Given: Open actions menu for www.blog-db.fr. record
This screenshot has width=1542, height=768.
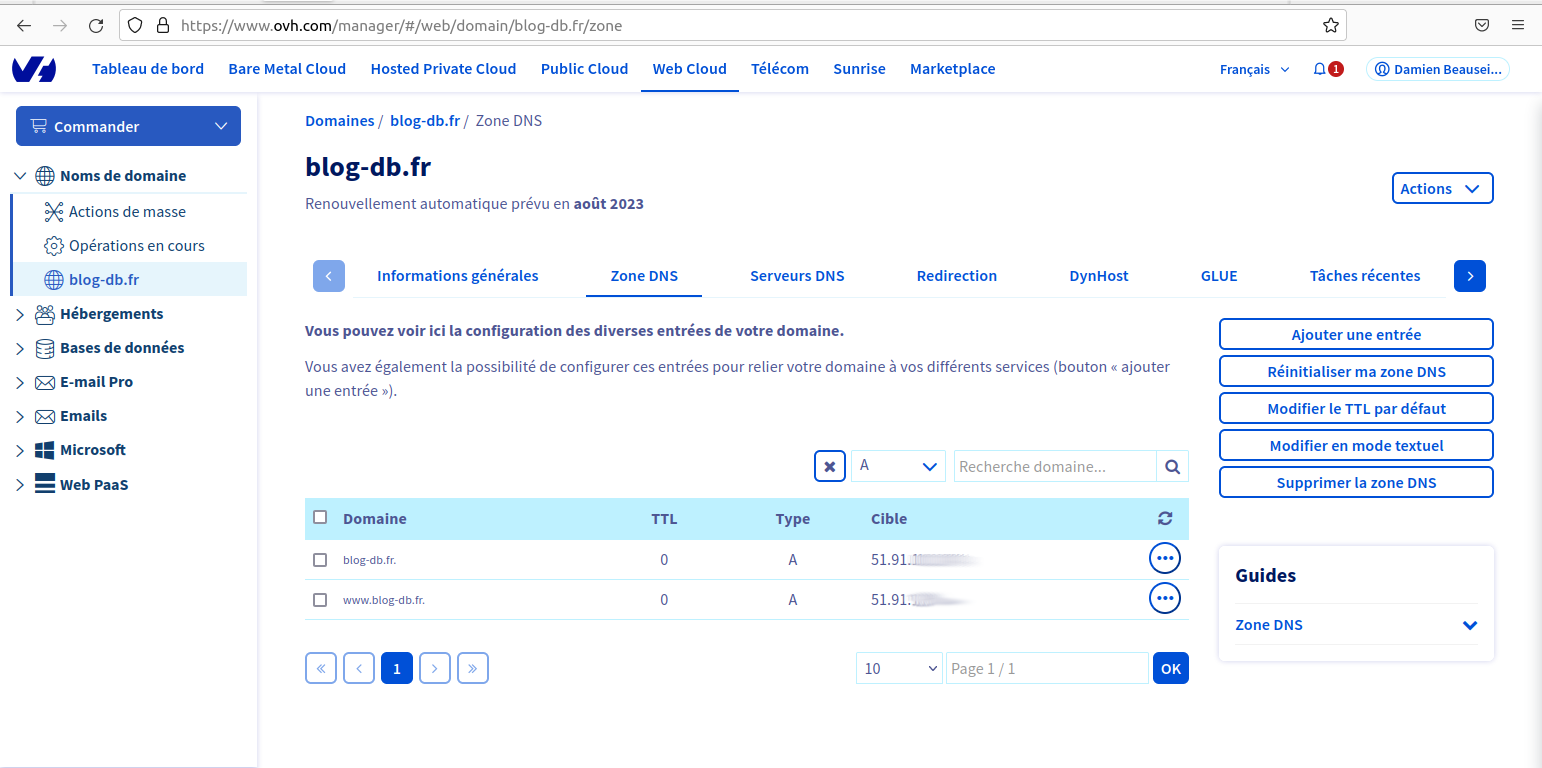Looking at the screenshot, I should click(1164, 598).
